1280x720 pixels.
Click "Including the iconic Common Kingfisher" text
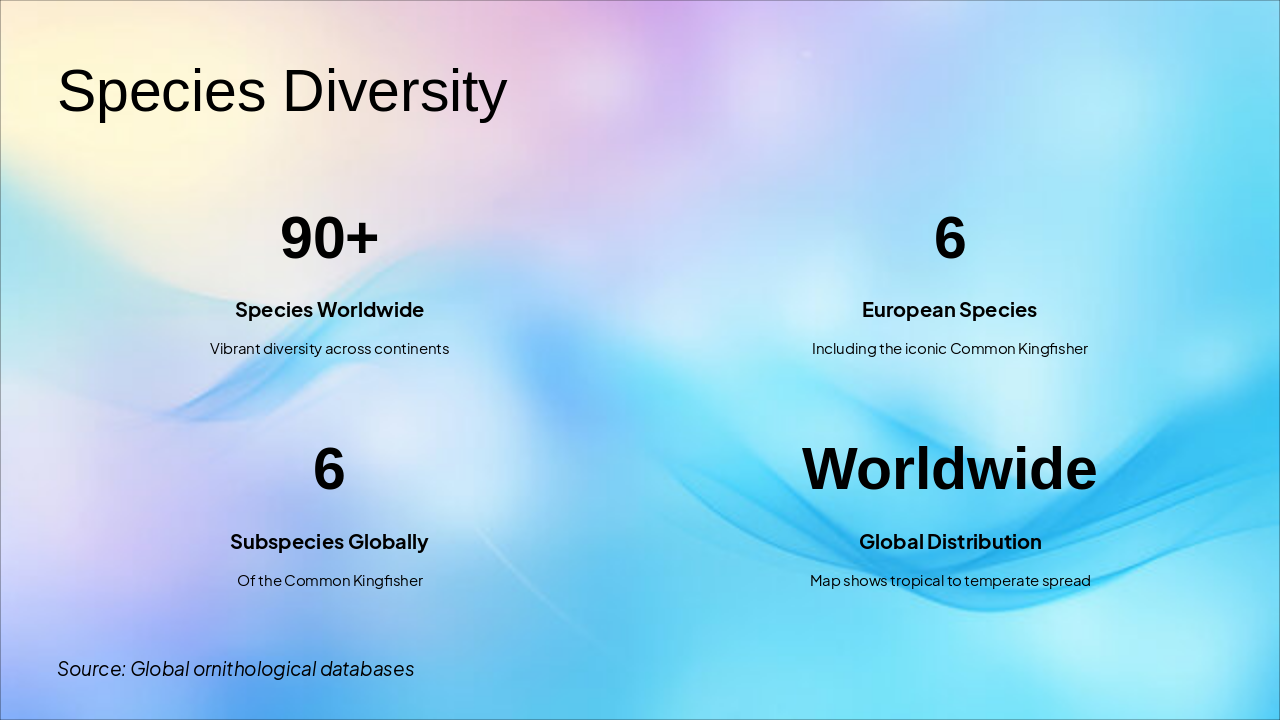point(949,349)
